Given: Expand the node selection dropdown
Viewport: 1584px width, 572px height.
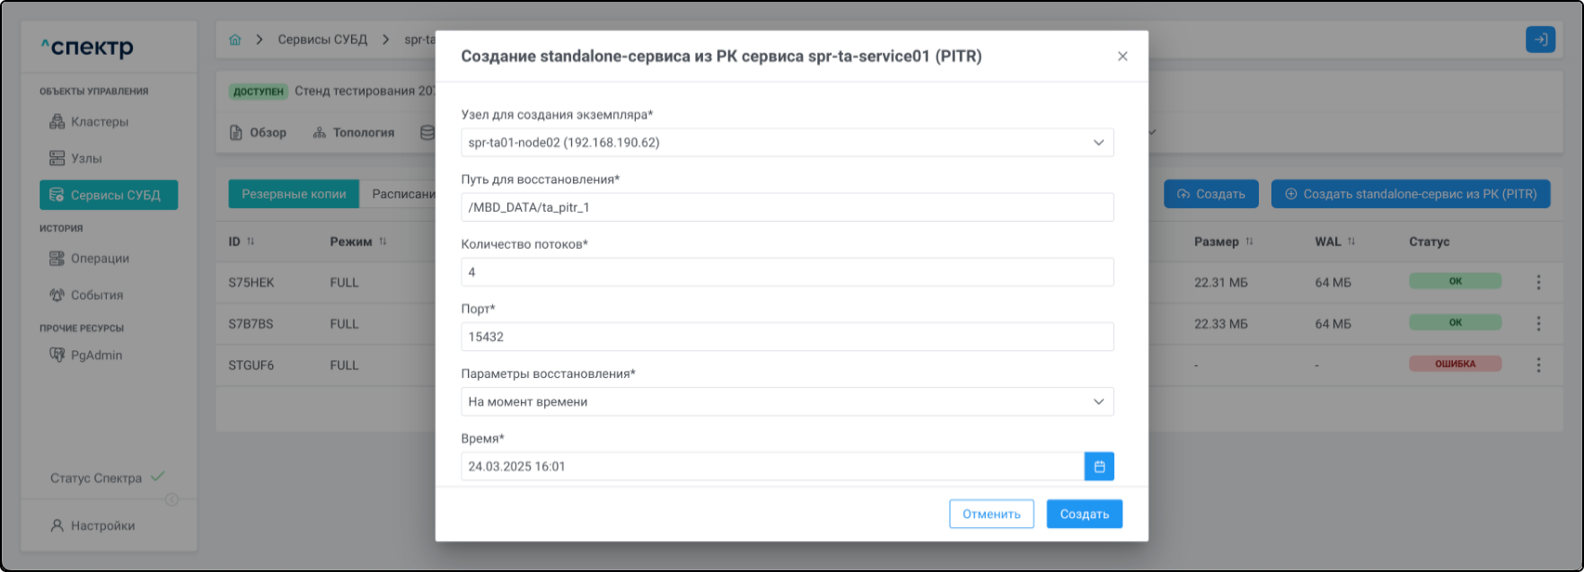Looking at the screenshot, I should coord(786,143).
